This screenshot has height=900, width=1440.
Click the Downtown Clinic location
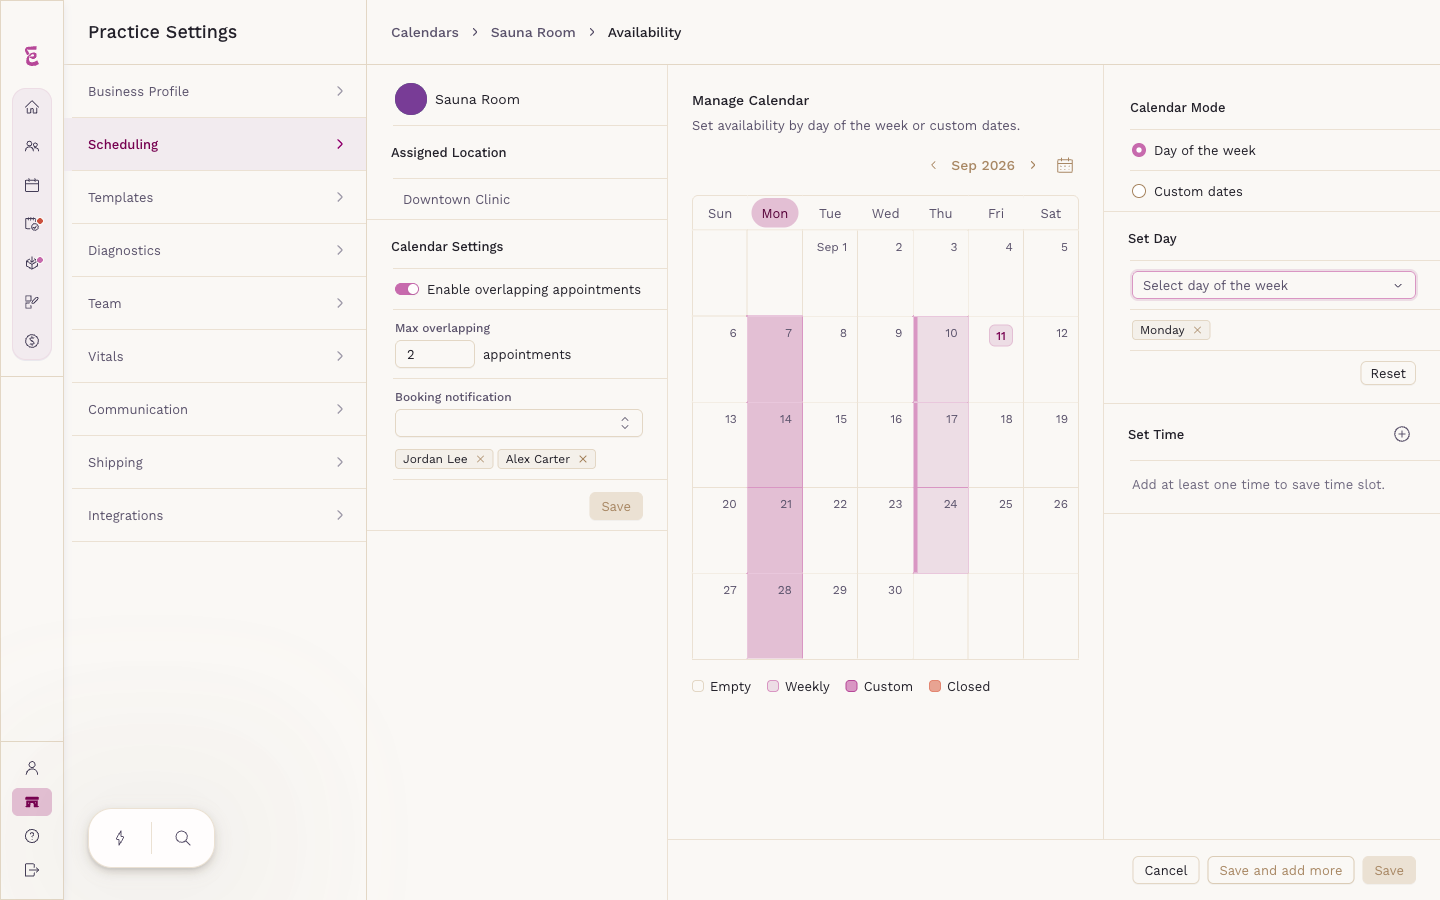pos(457,199)
